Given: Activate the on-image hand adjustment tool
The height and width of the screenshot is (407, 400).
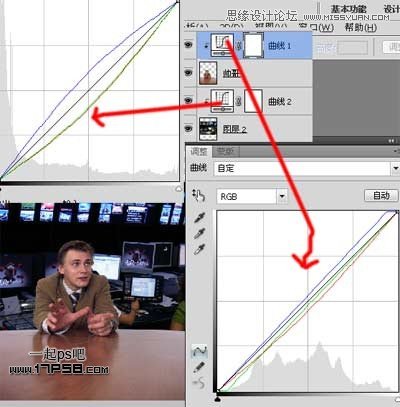Looking at the screenshot, I should click(x=199, y=195).
